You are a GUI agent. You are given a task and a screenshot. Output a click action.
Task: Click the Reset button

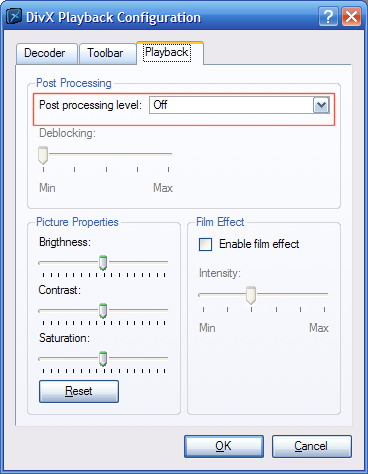[79, 391]
